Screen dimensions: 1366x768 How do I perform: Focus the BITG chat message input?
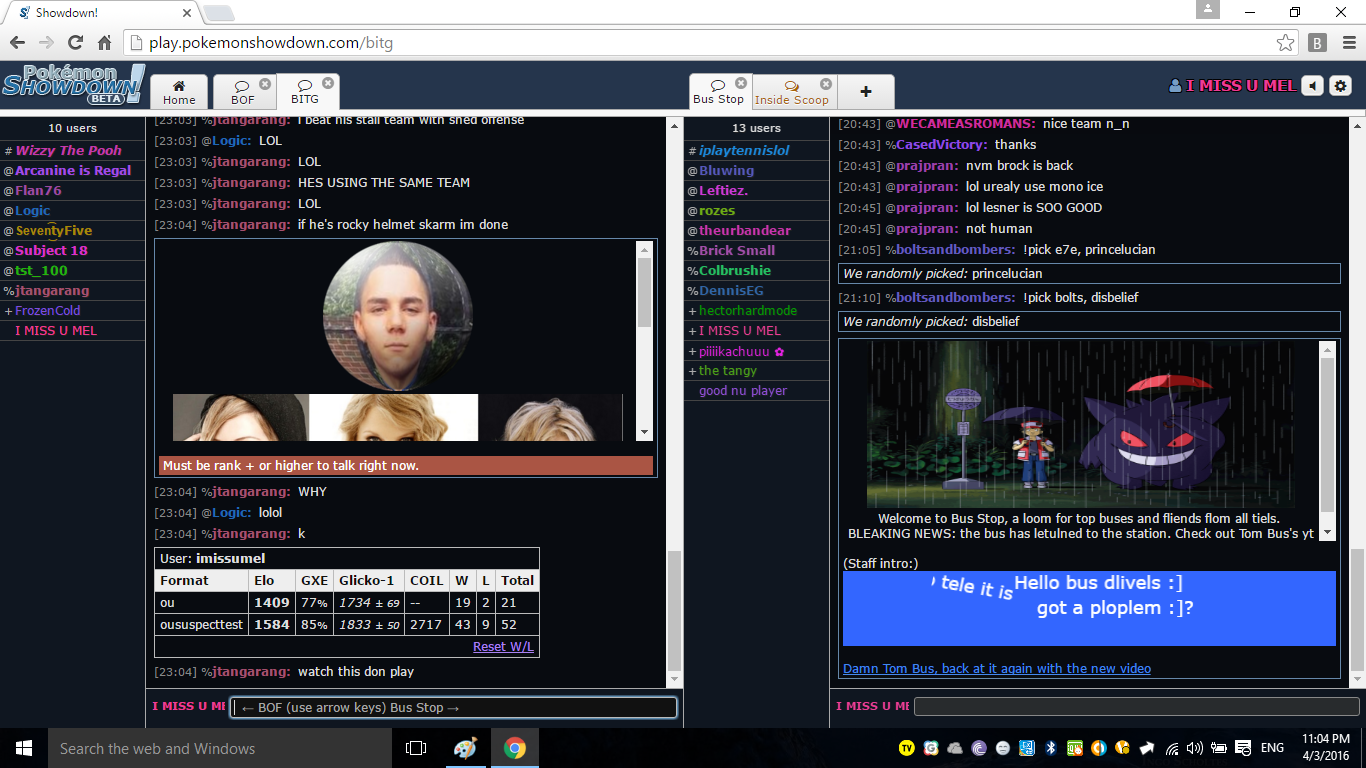(453, 708)
